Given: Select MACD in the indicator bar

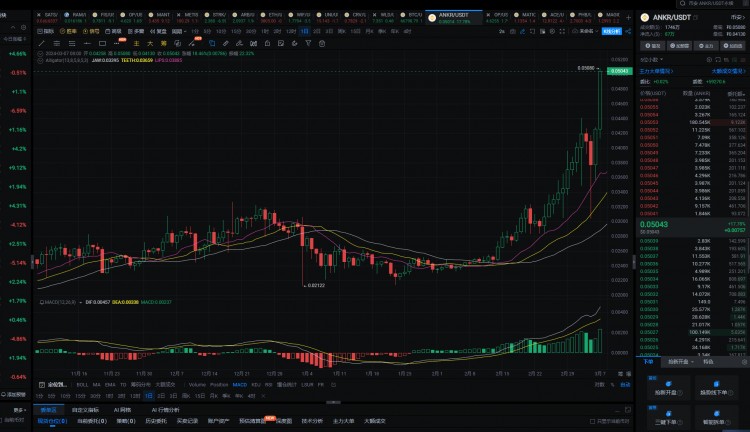Looking at the screenshot, I should coord(240,385).
